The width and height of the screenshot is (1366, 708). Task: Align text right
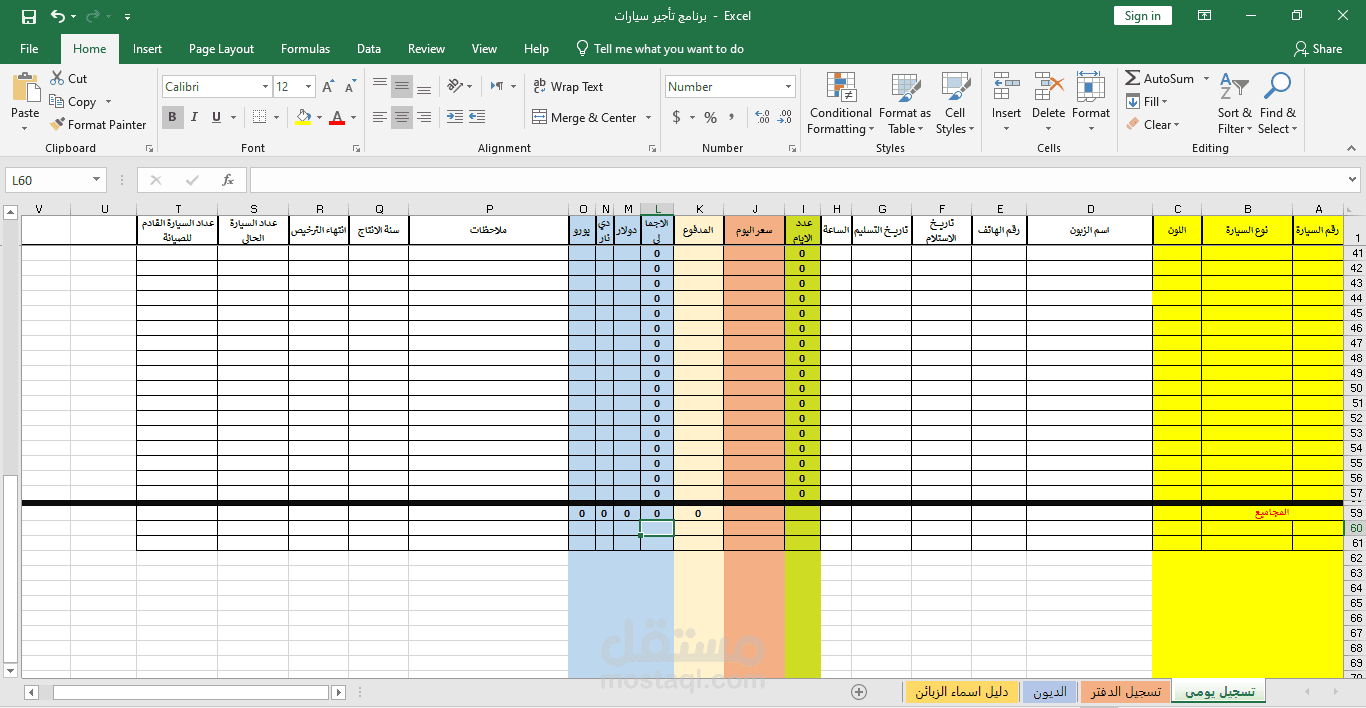point(424,117)
